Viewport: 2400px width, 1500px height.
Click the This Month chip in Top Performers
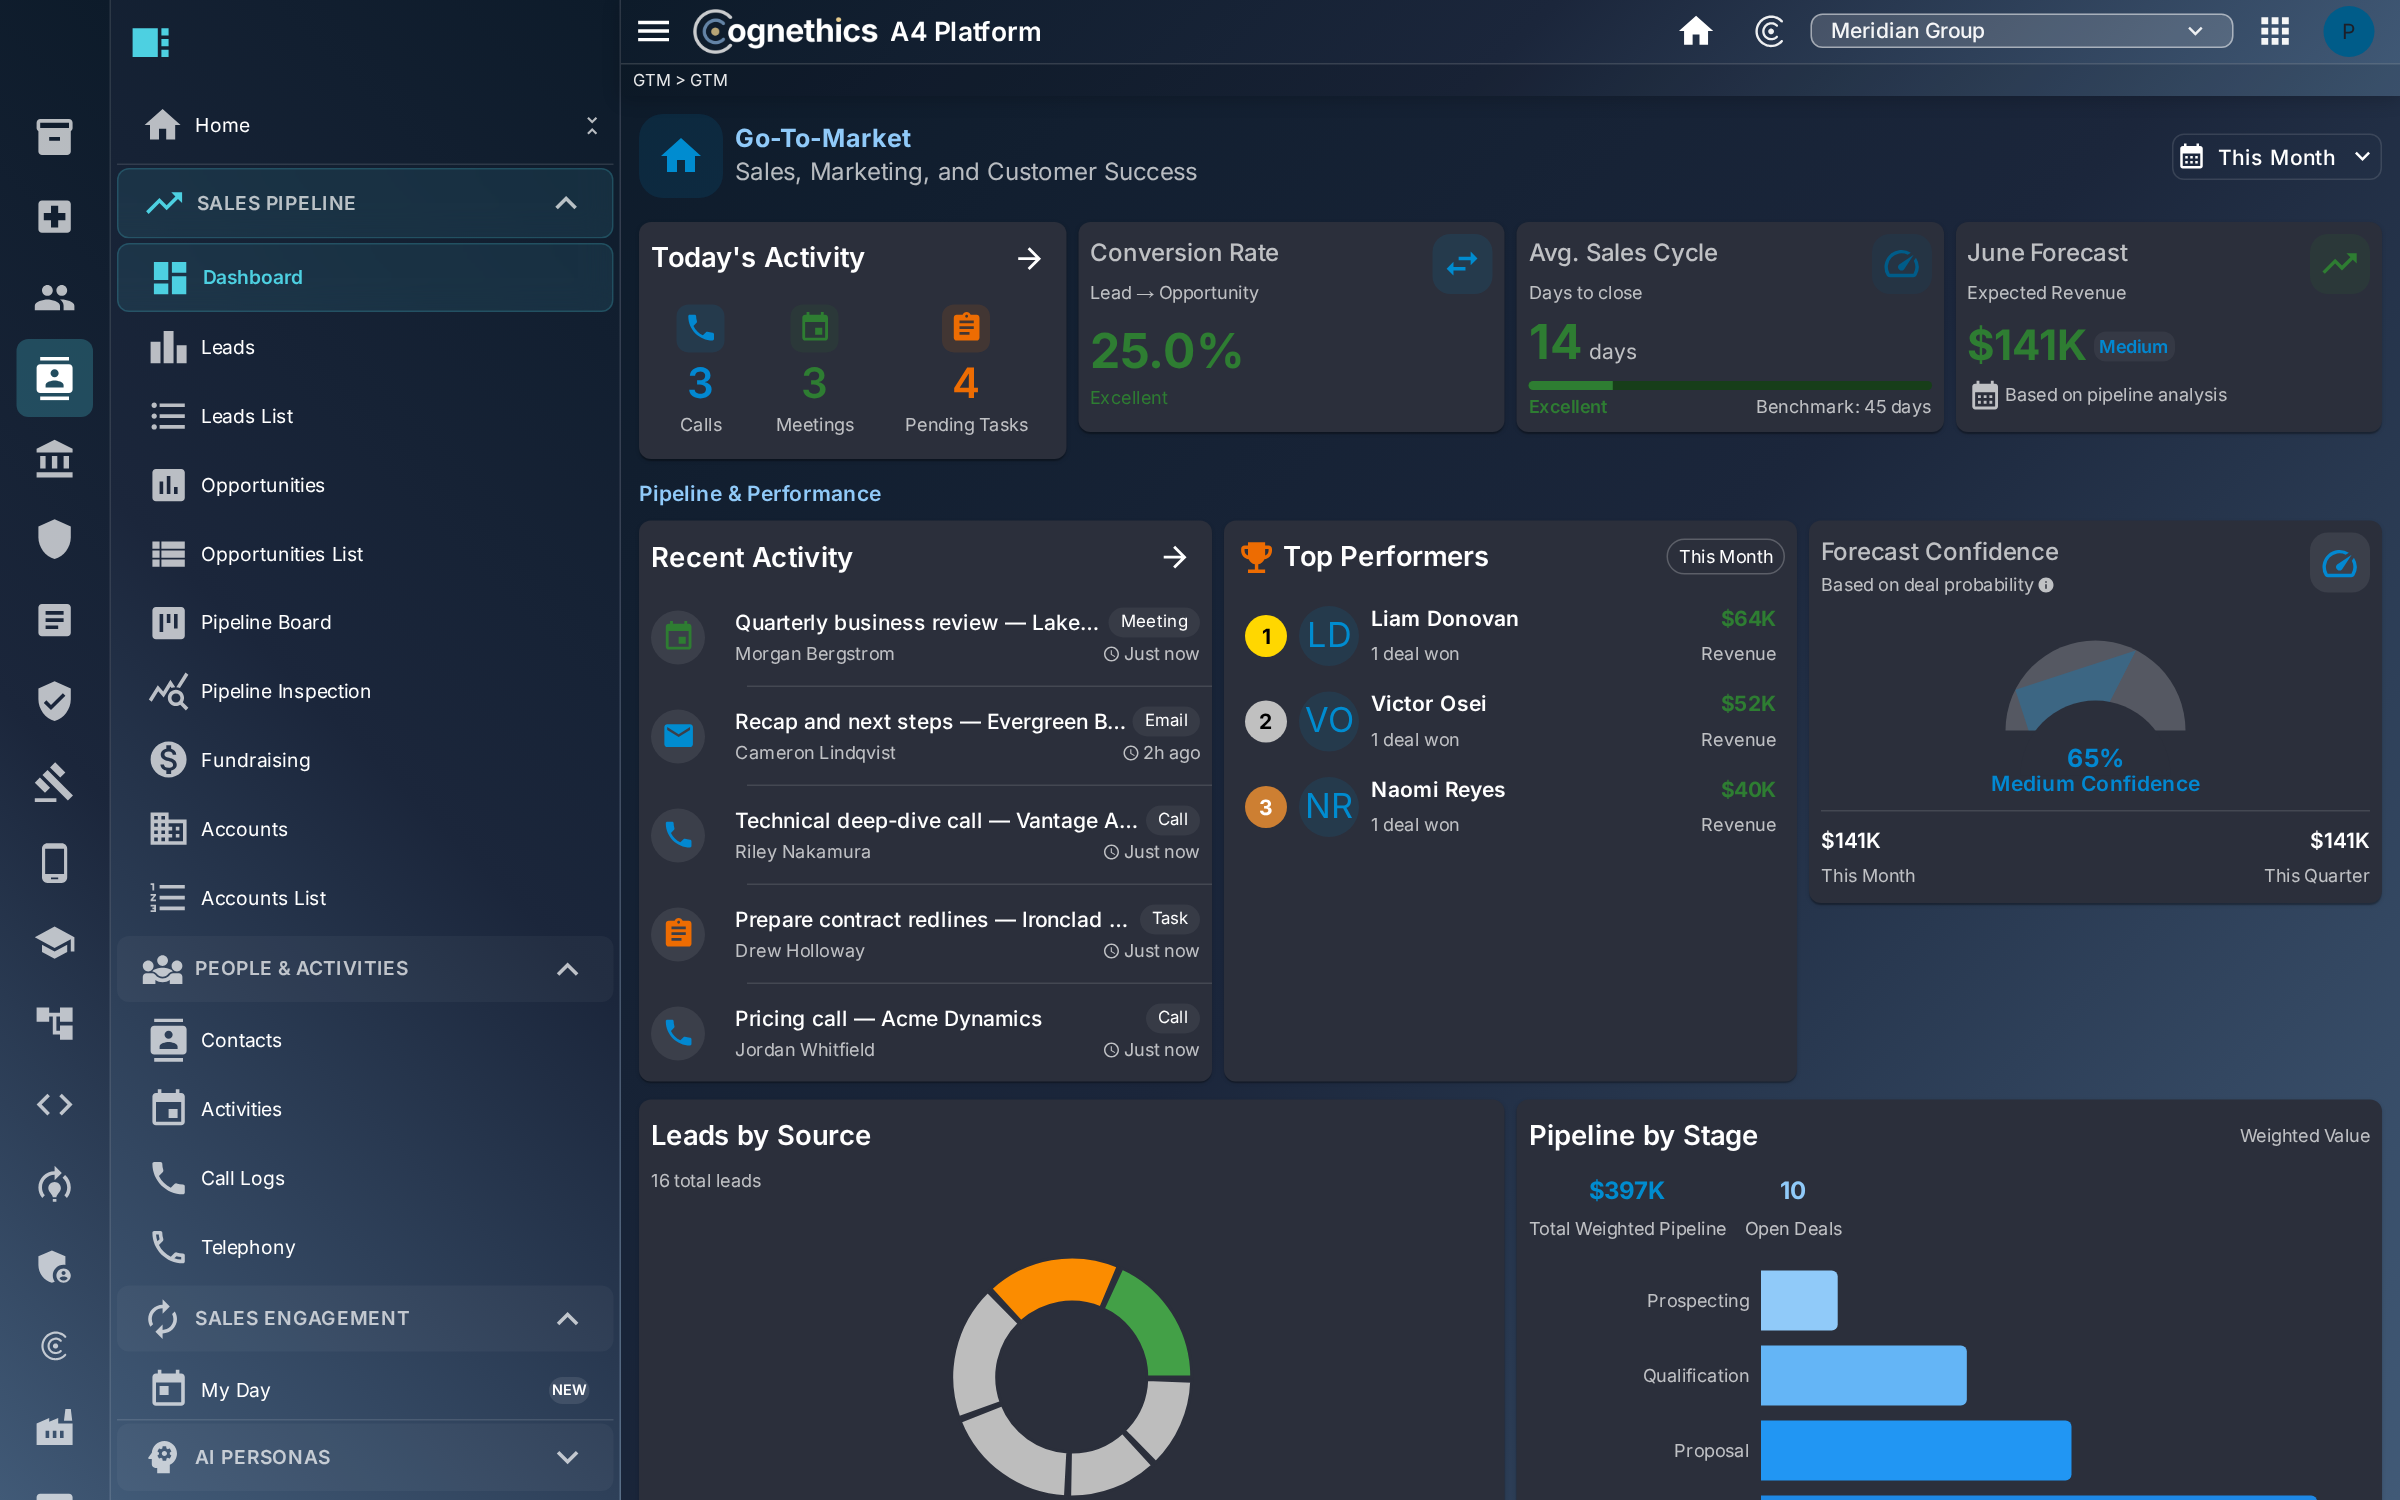(x=1725, y=557)
